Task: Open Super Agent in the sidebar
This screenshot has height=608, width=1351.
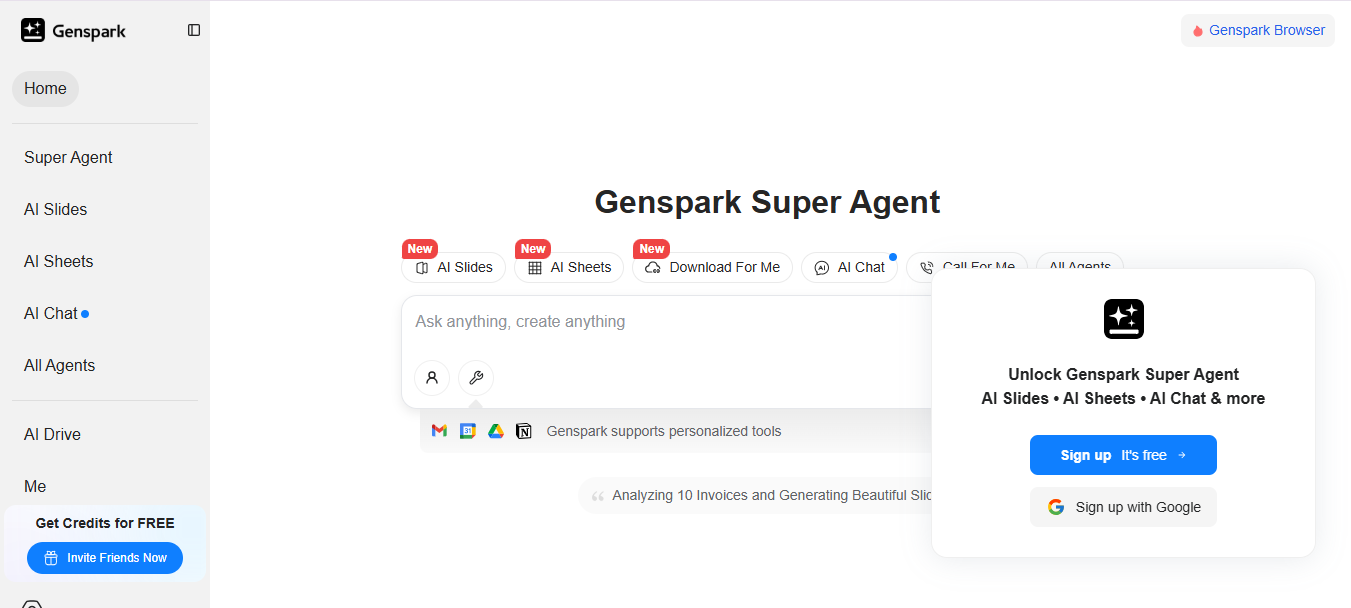Action: click(x=68, y=157)
